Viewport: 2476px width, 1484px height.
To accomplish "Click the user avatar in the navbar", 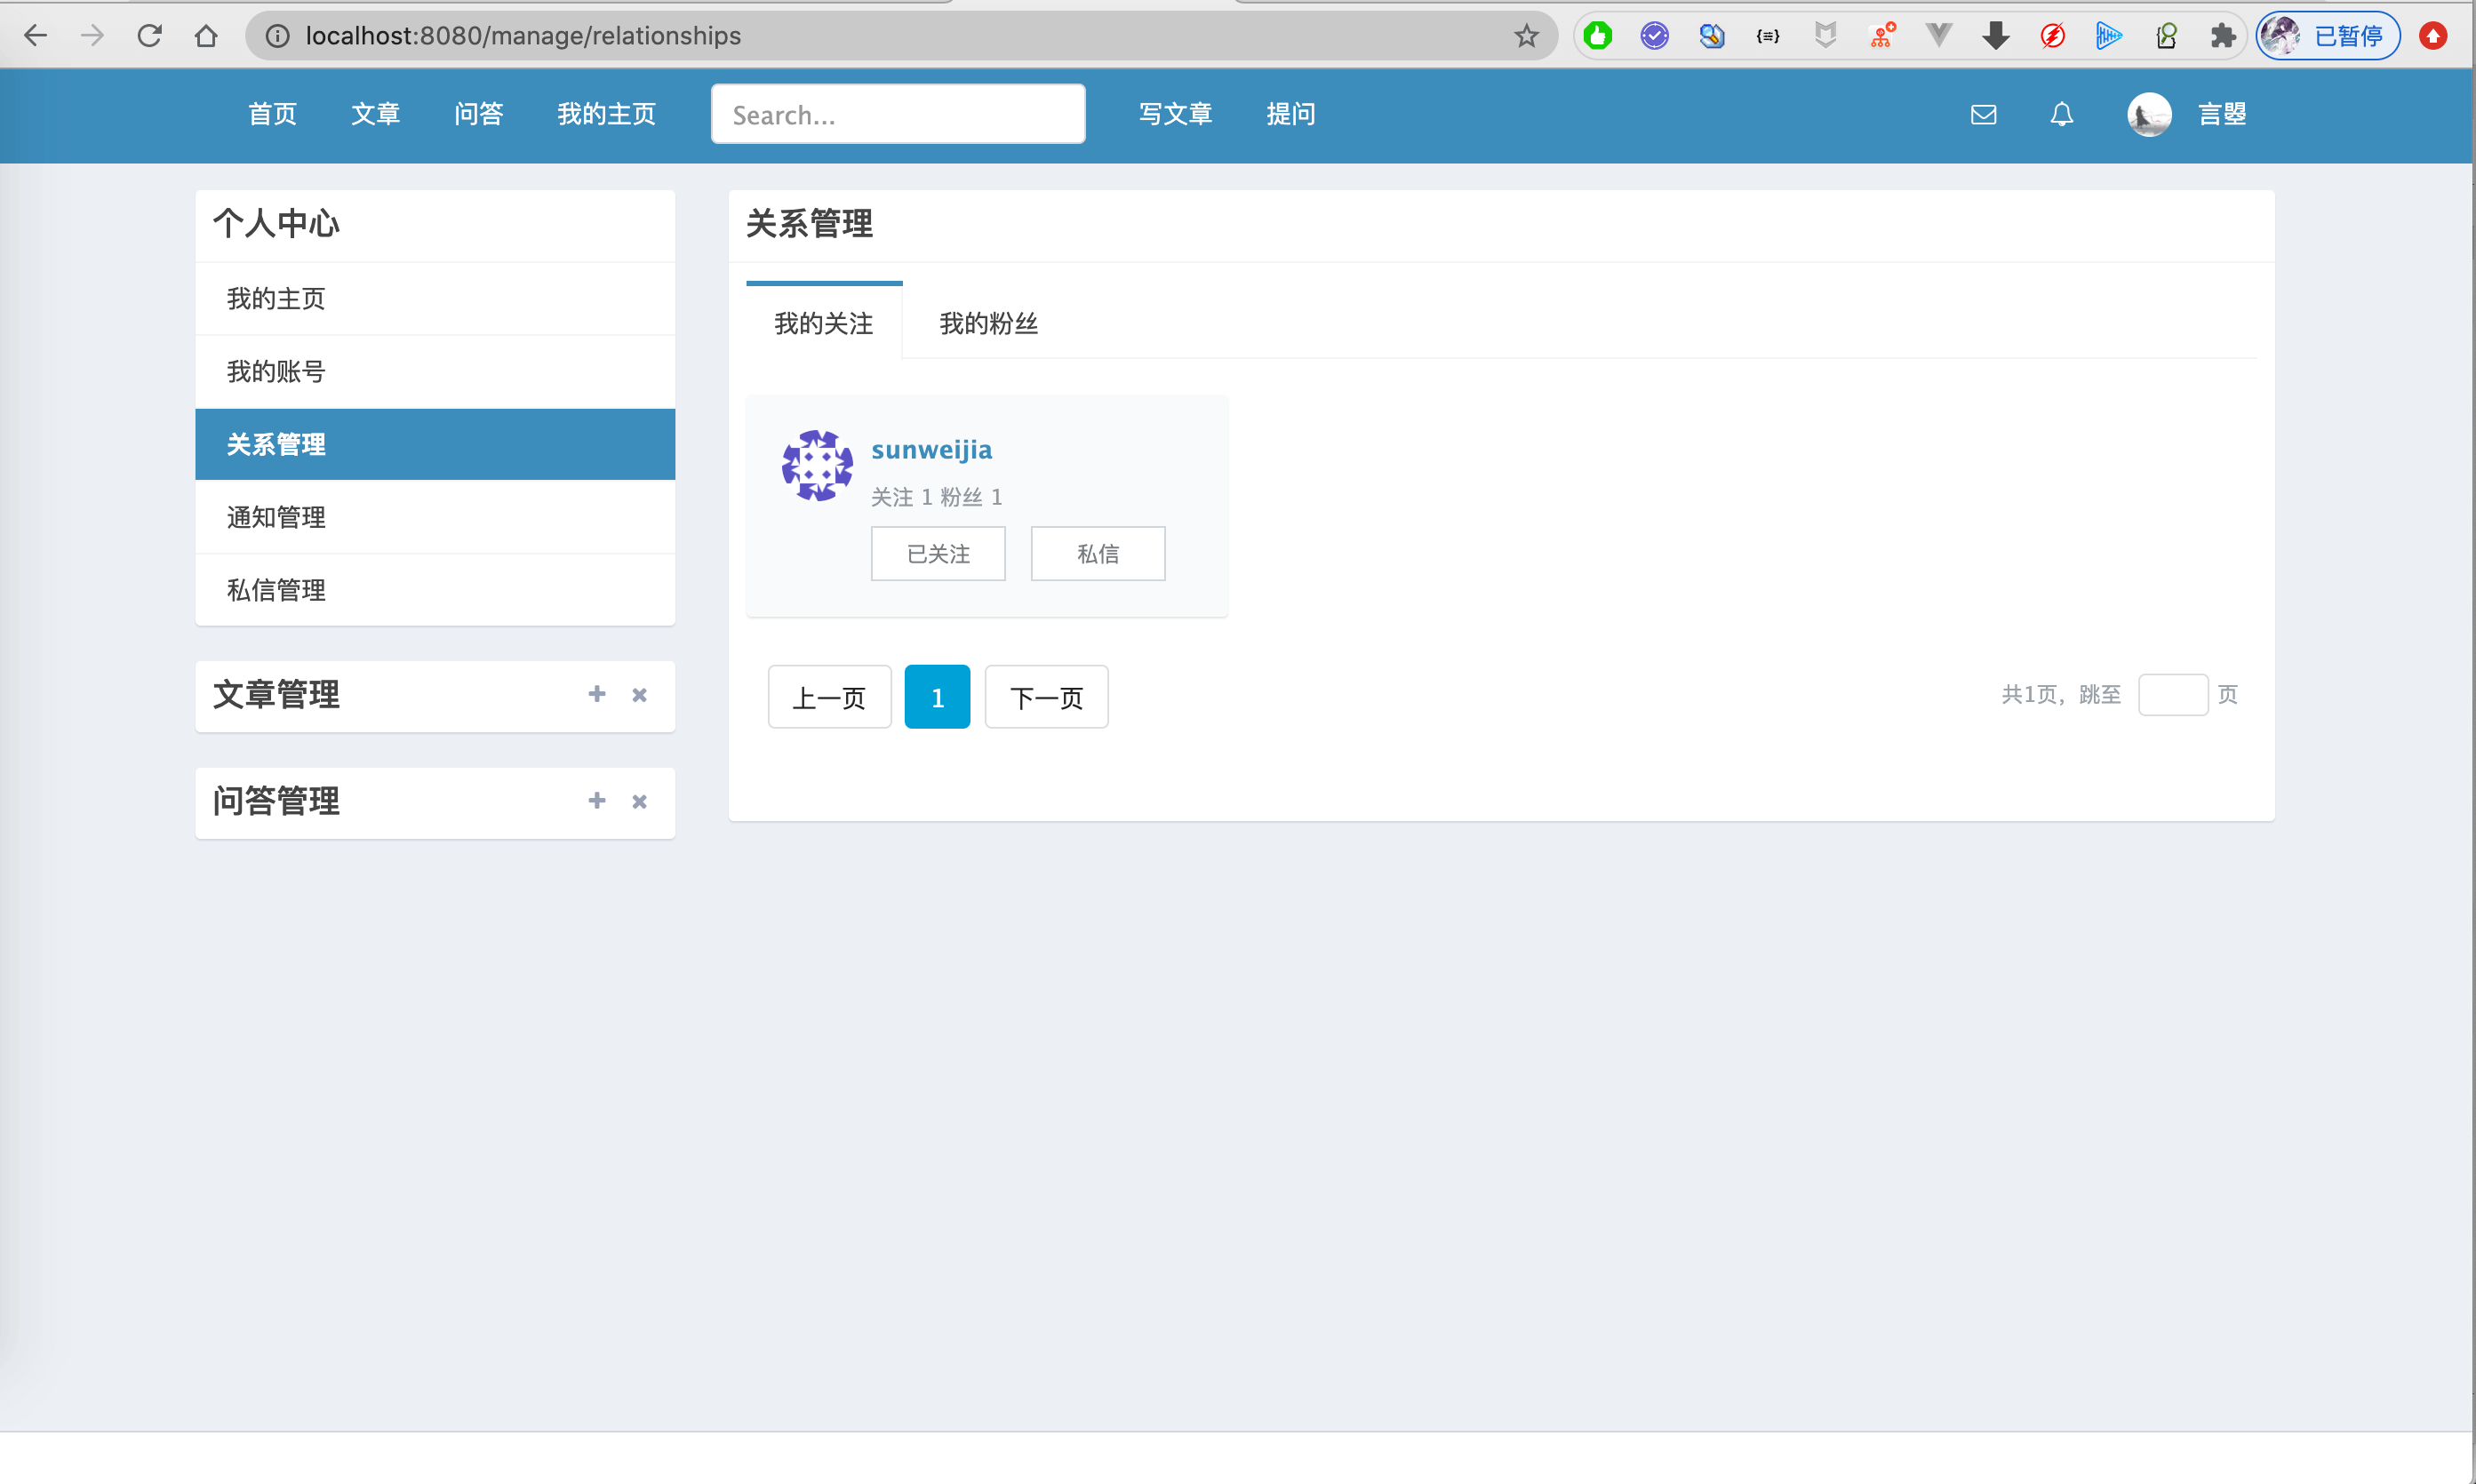I will [2148, 115].
